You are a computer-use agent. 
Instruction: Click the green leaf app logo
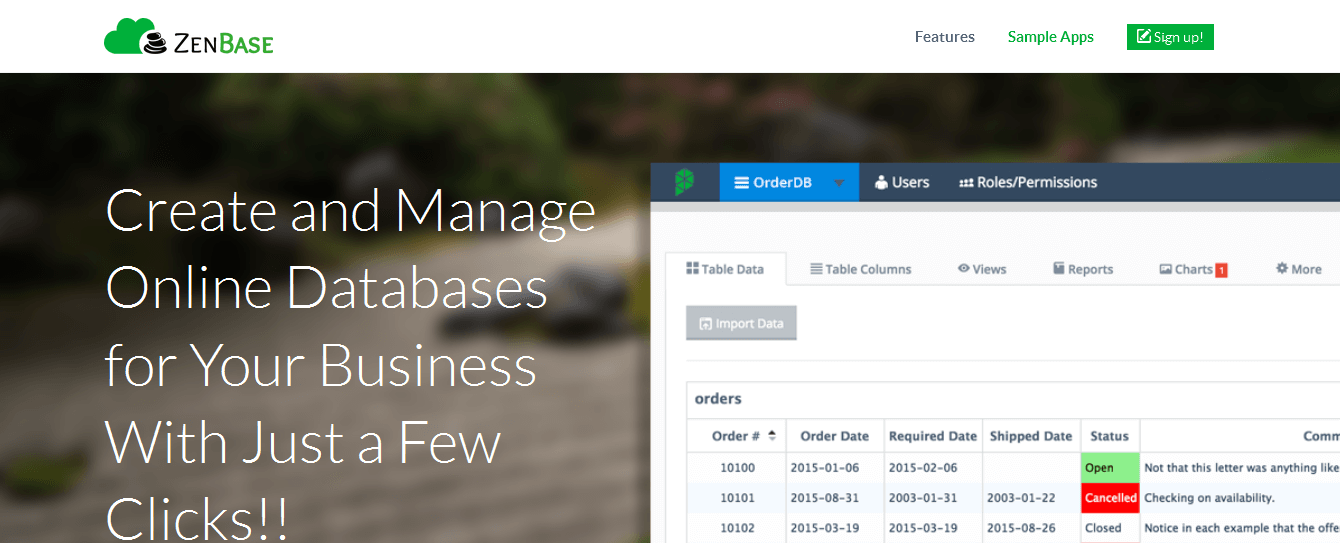[x=684, y=182]
